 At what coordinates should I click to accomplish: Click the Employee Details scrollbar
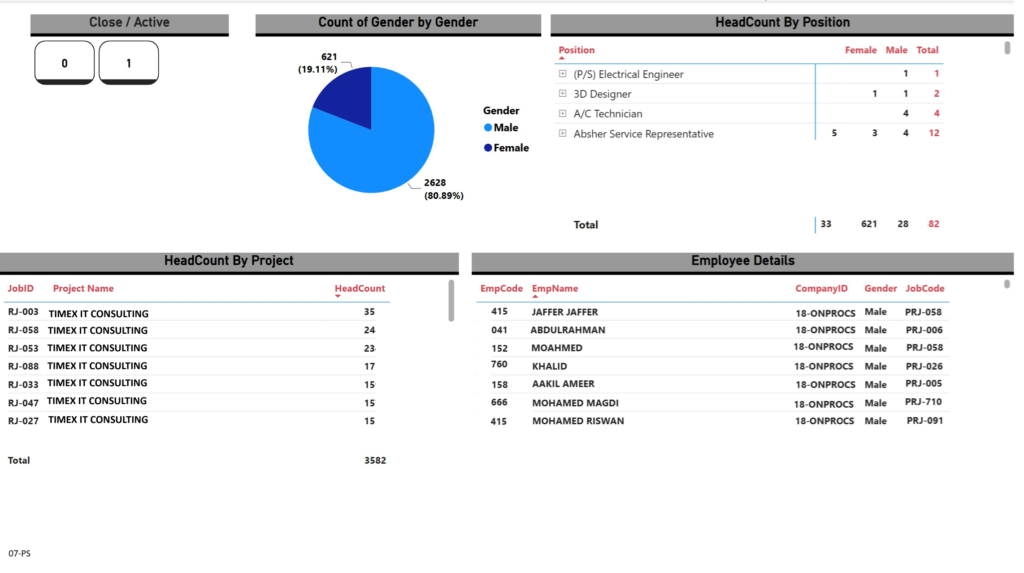(1007, 284)
